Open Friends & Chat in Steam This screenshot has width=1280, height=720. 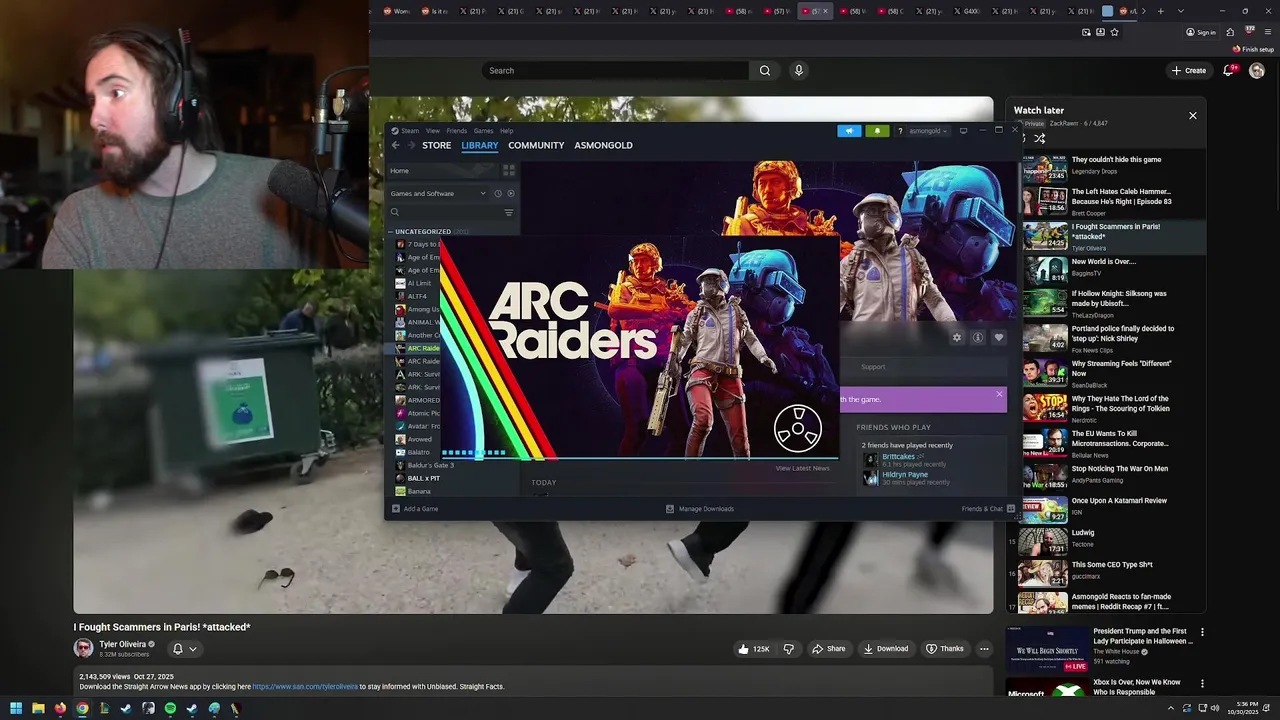click(x=988, y=509)
